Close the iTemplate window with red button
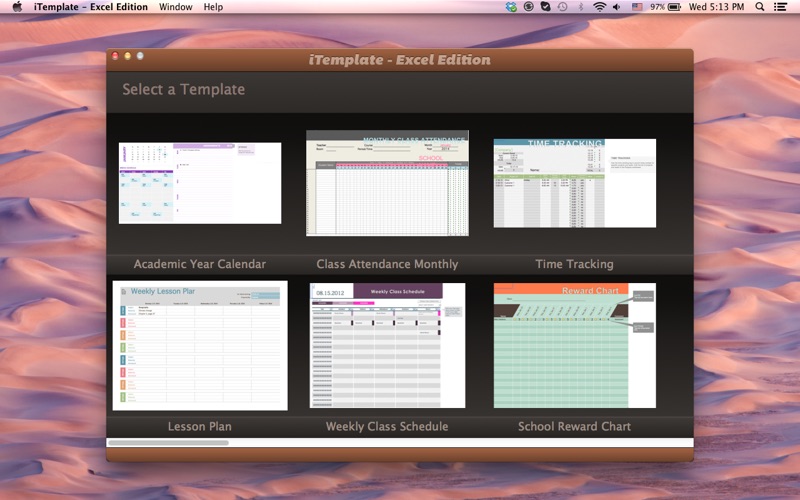Screen dimensions: 800x500 click(x=115, y=56)
